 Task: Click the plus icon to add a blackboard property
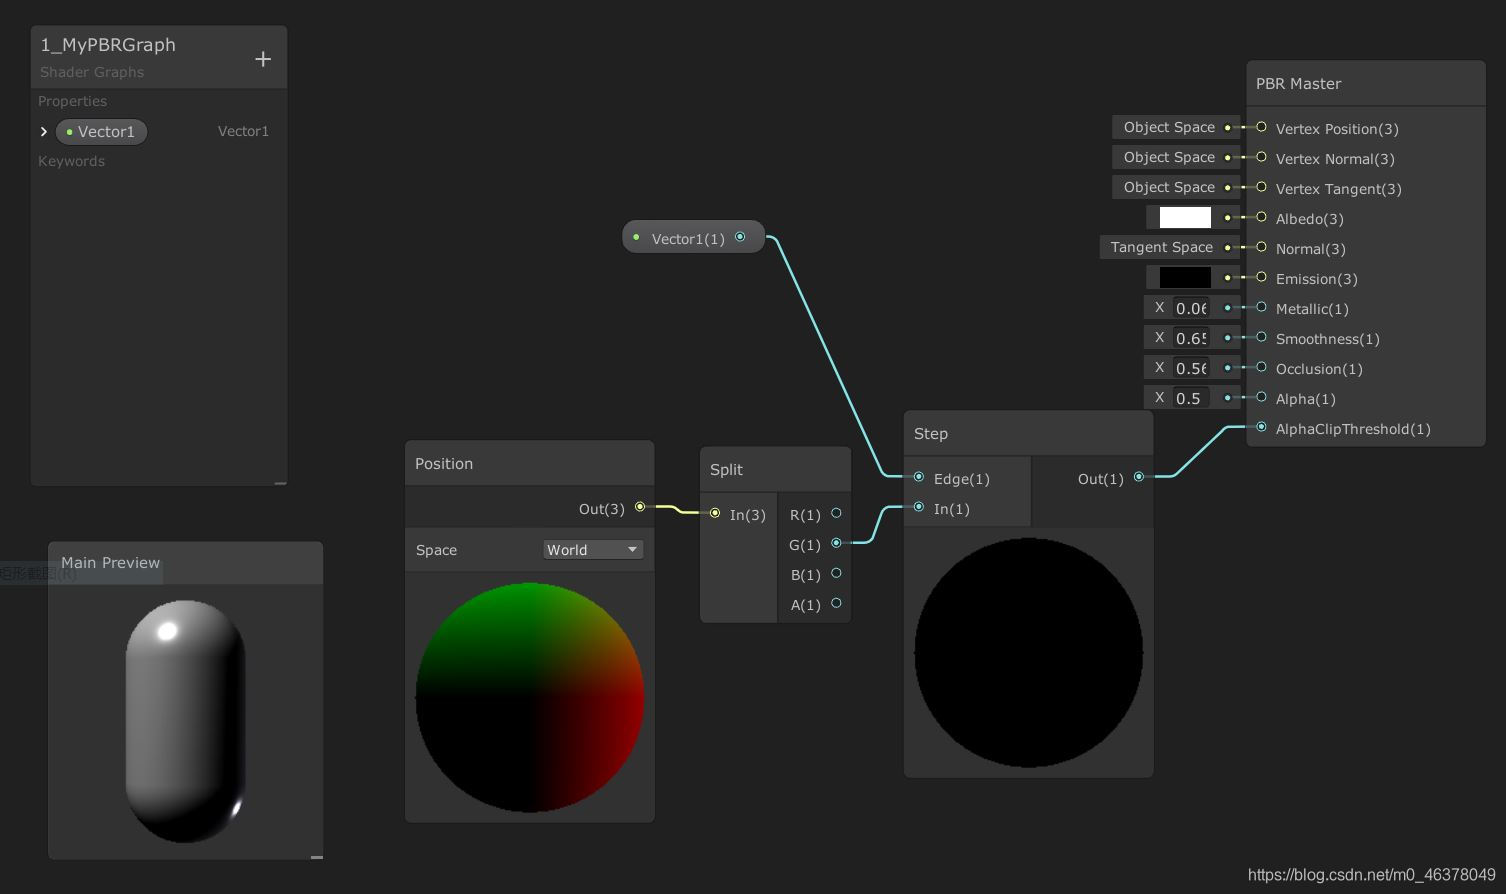pos(263,59)
